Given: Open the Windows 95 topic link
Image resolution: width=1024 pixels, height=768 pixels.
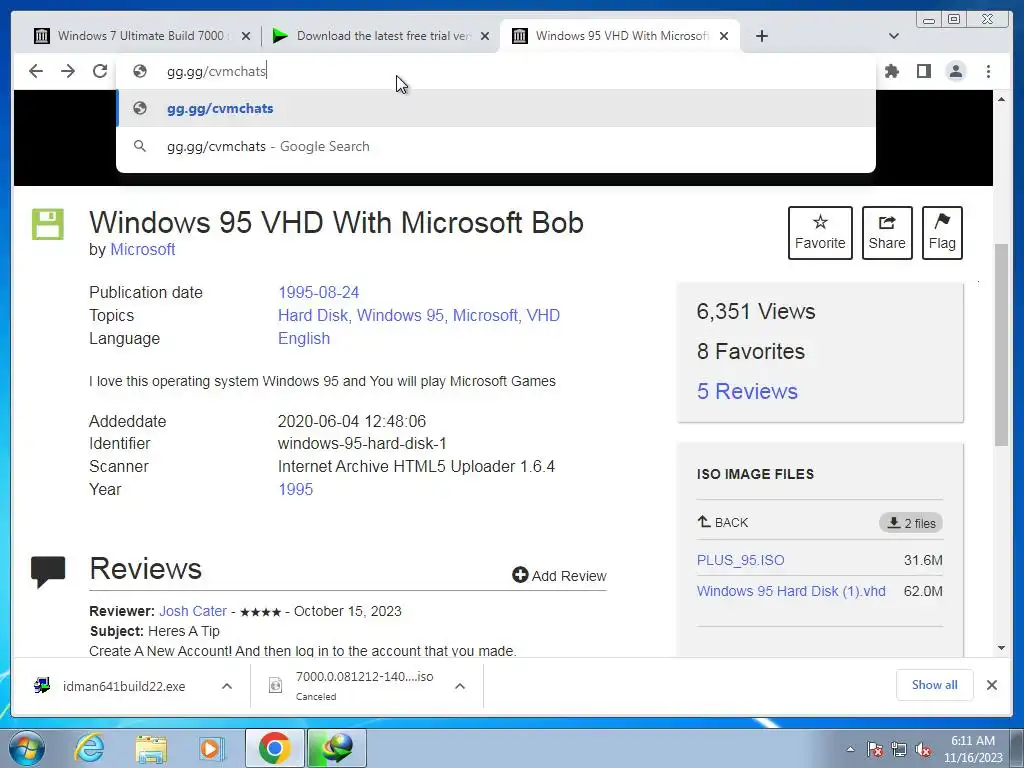Looking at the screenshot, I should 402,315.
